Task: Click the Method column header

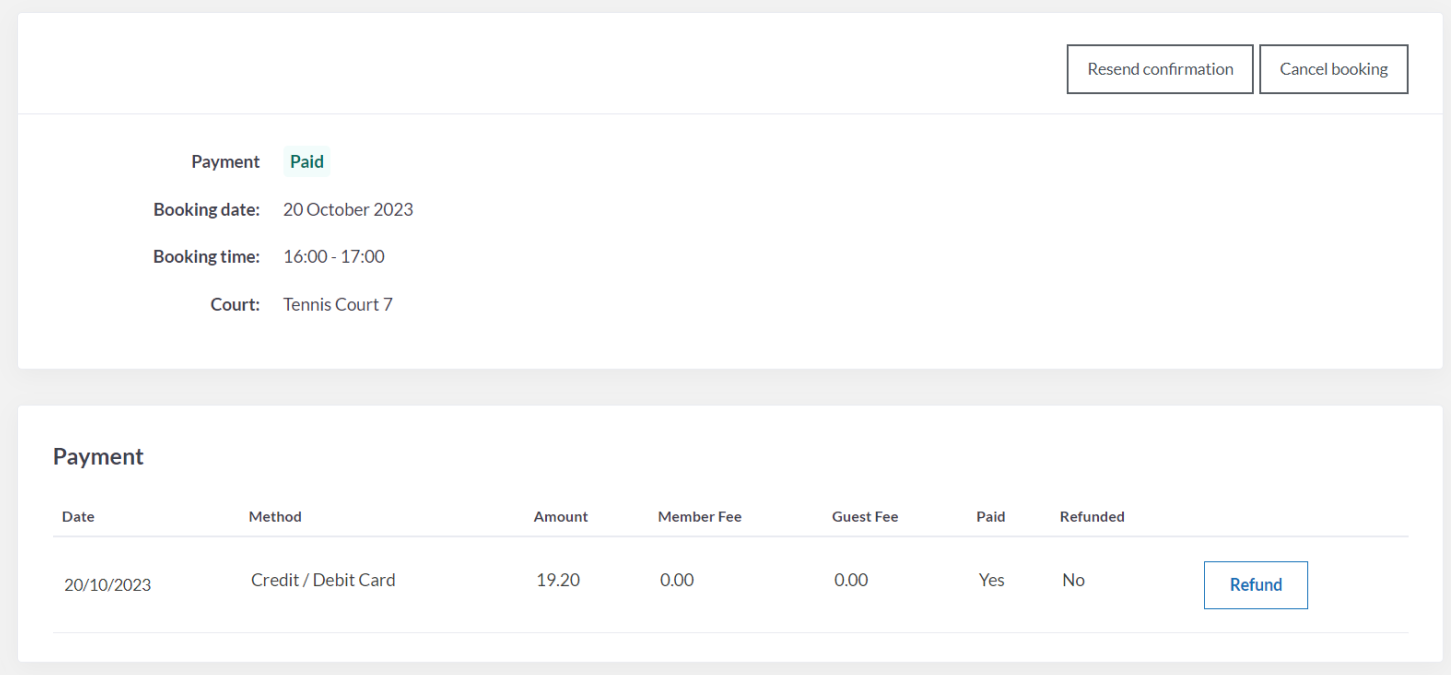Action: (x=275, y=517)
